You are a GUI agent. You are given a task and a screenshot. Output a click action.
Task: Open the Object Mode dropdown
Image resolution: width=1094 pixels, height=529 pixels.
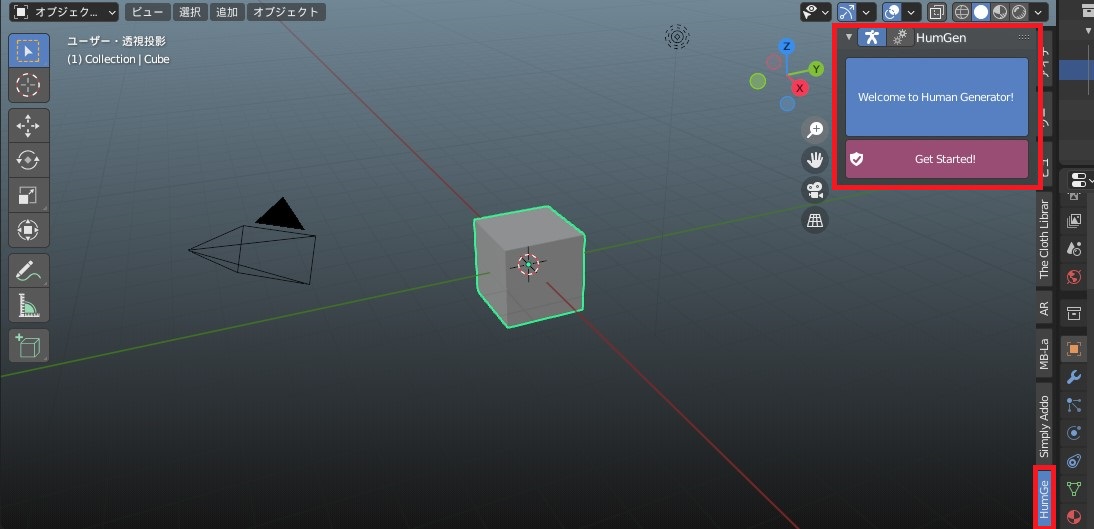click(x=64, y=12)
